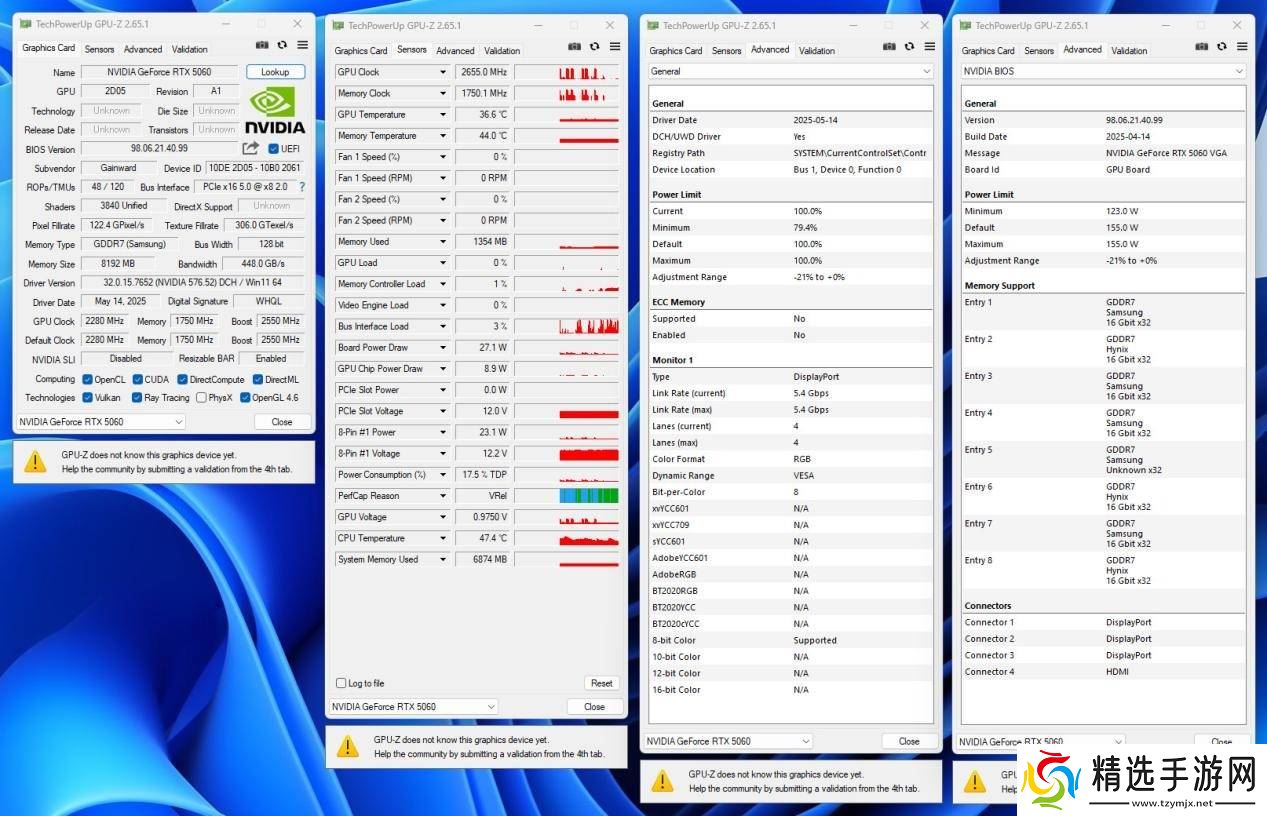Toggle the PhysX technology checkbox
Viewport: 1267px width, 816px height.
[201, 398]
